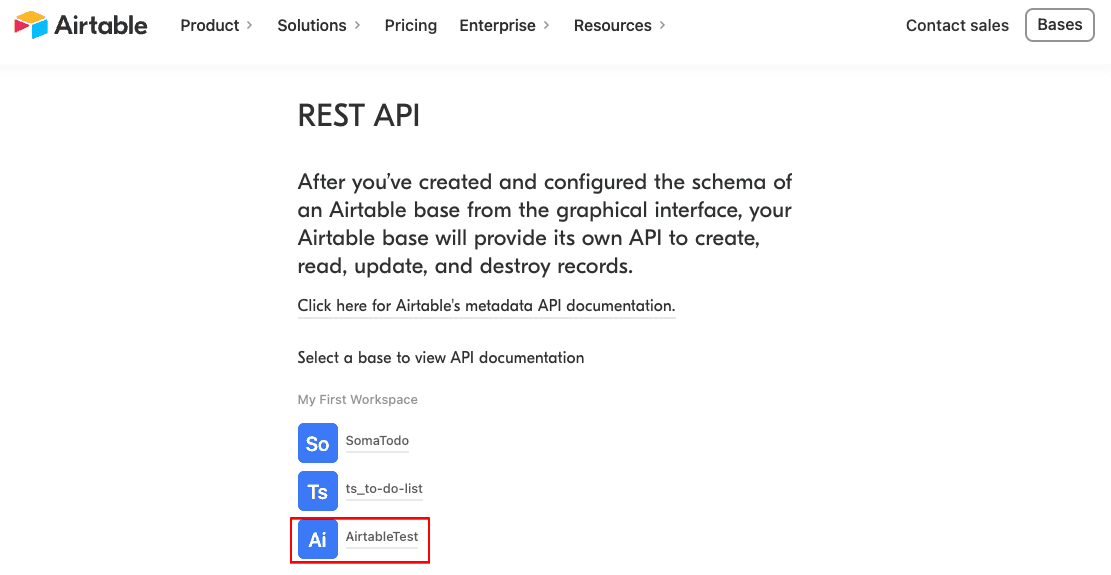Select the blue Ts base icon
Viewport: 1111px width, 575px height.
click(x=318, y=491)
